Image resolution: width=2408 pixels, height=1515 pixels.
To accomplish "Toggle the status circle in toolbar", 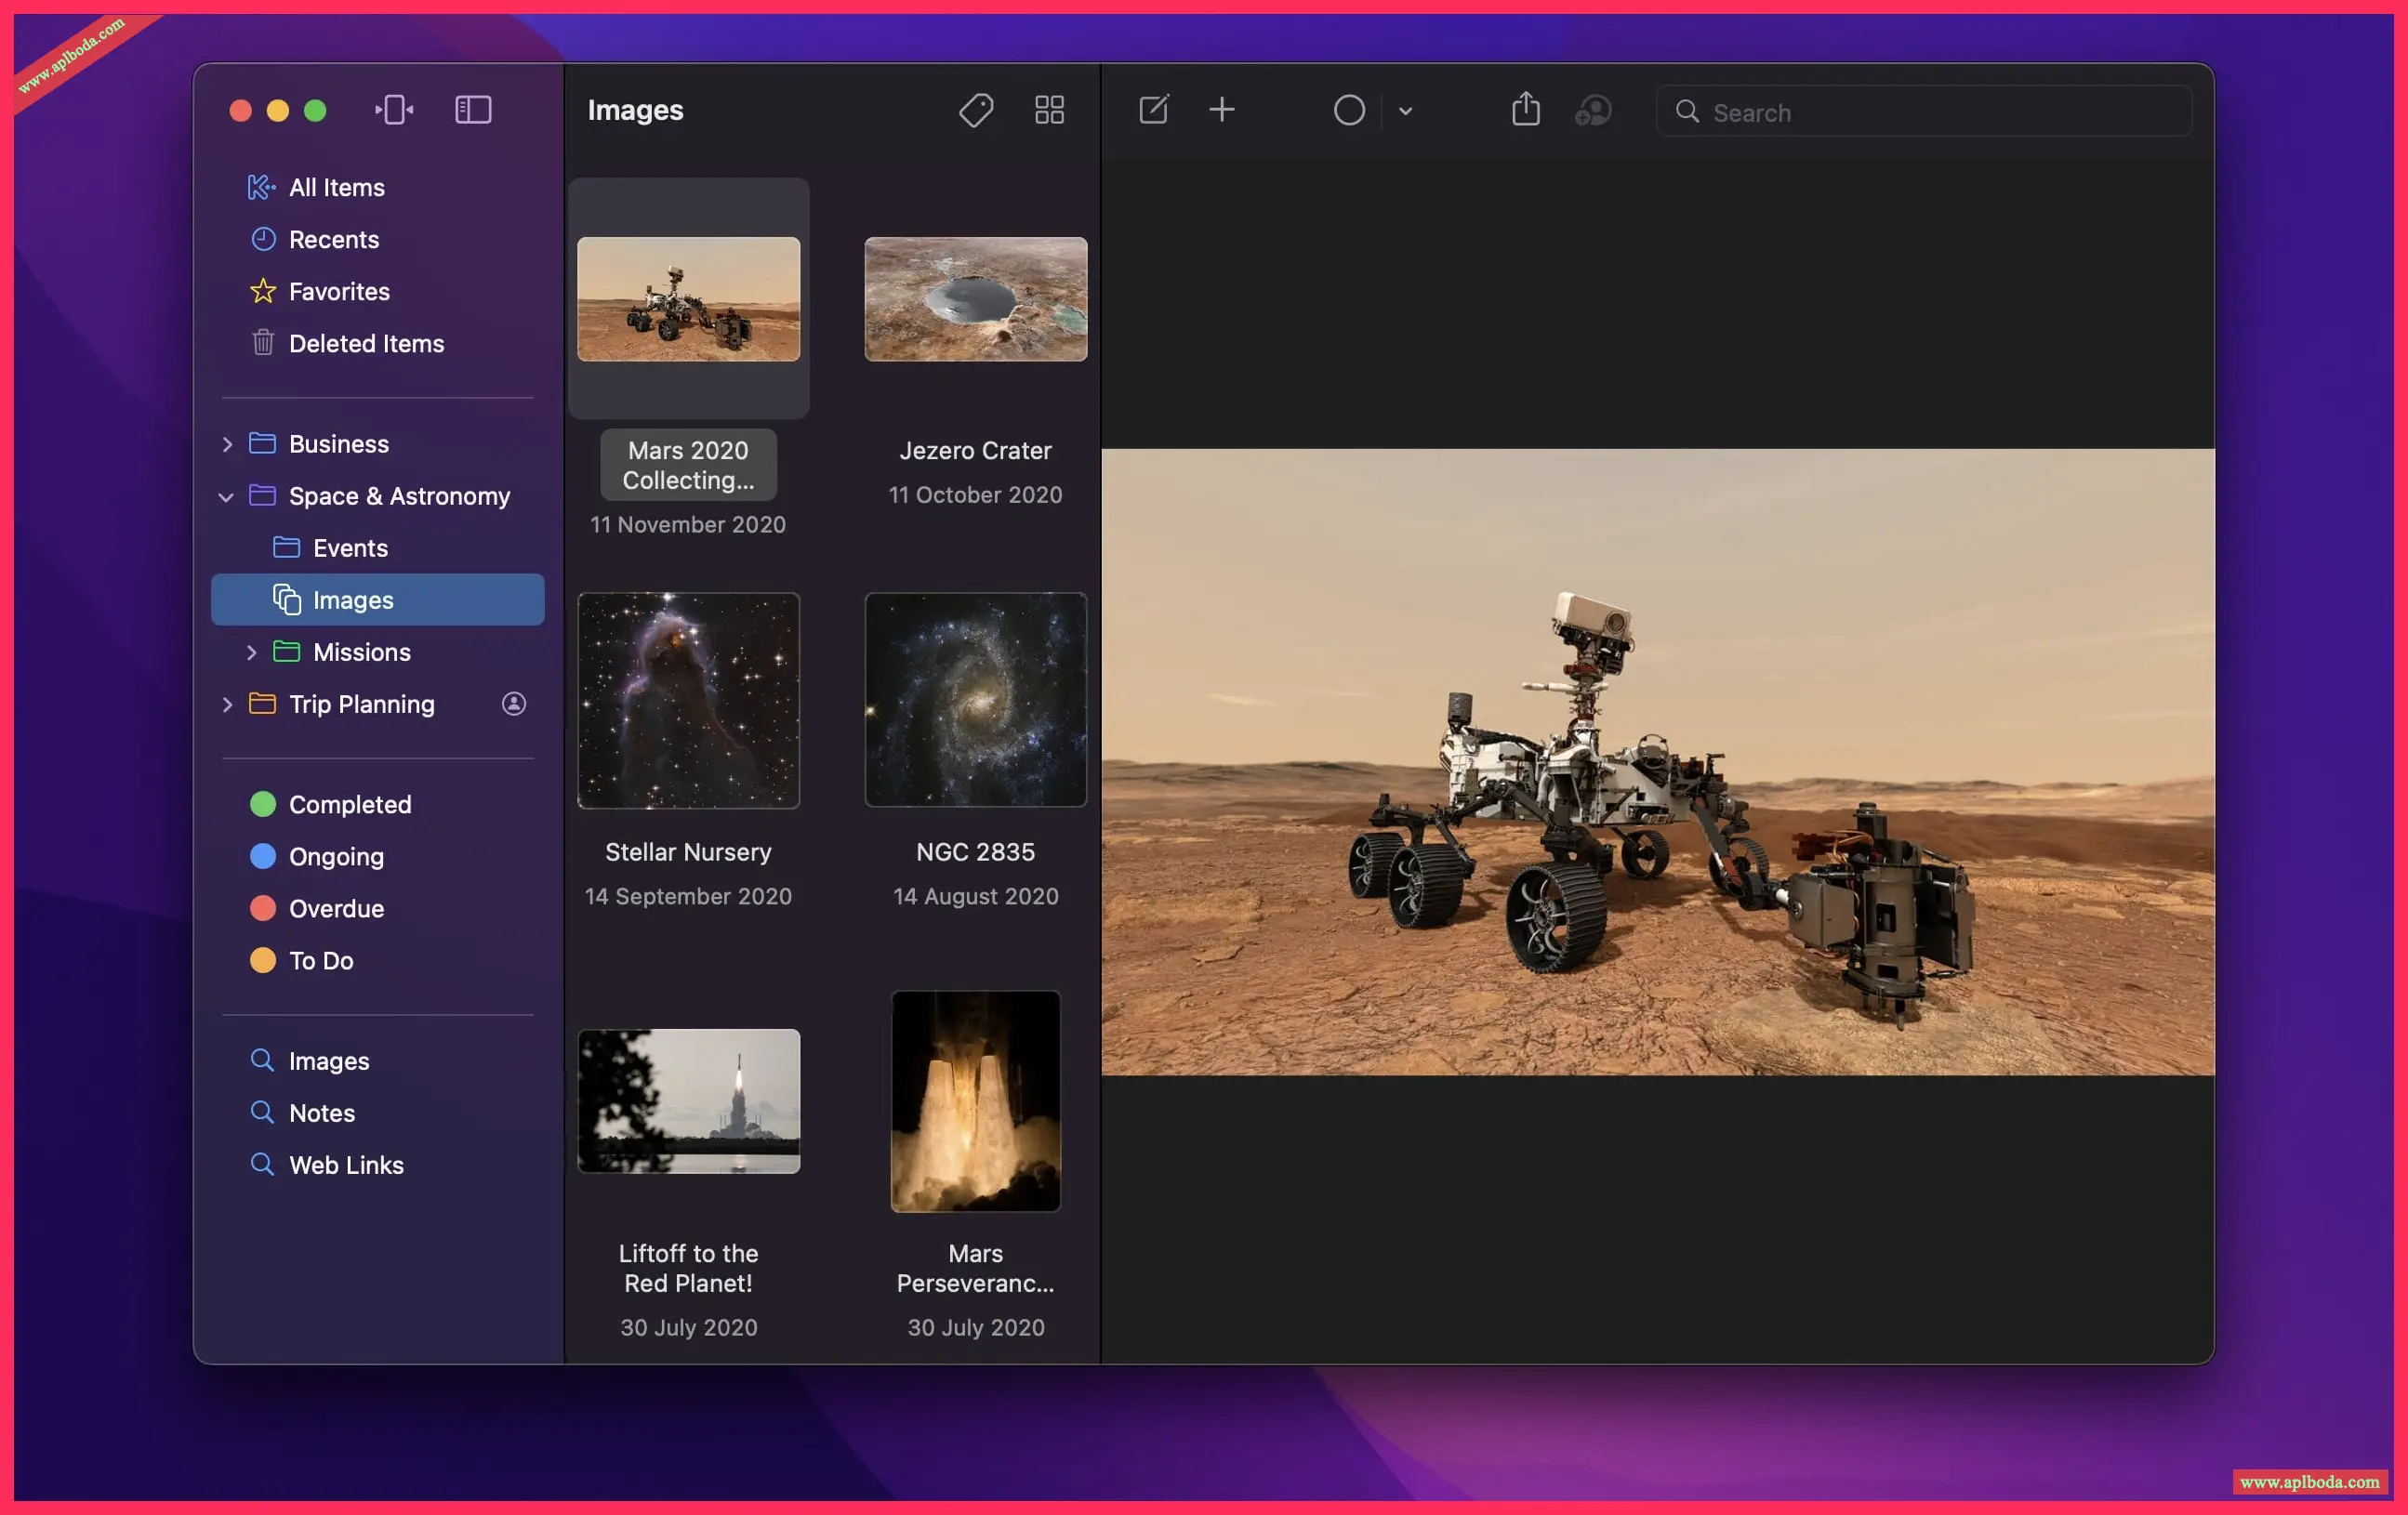I will pos(1349,110).
